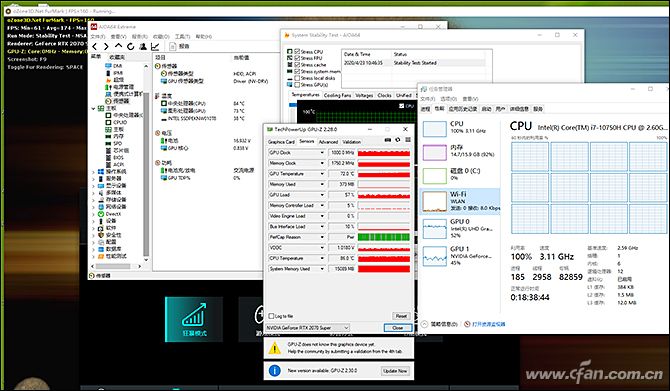Switch to the Graphics Card tab in GPU-Z
The height and width of the screenshot is (391, 670).
pyautogui.click(x=281, y=141)
